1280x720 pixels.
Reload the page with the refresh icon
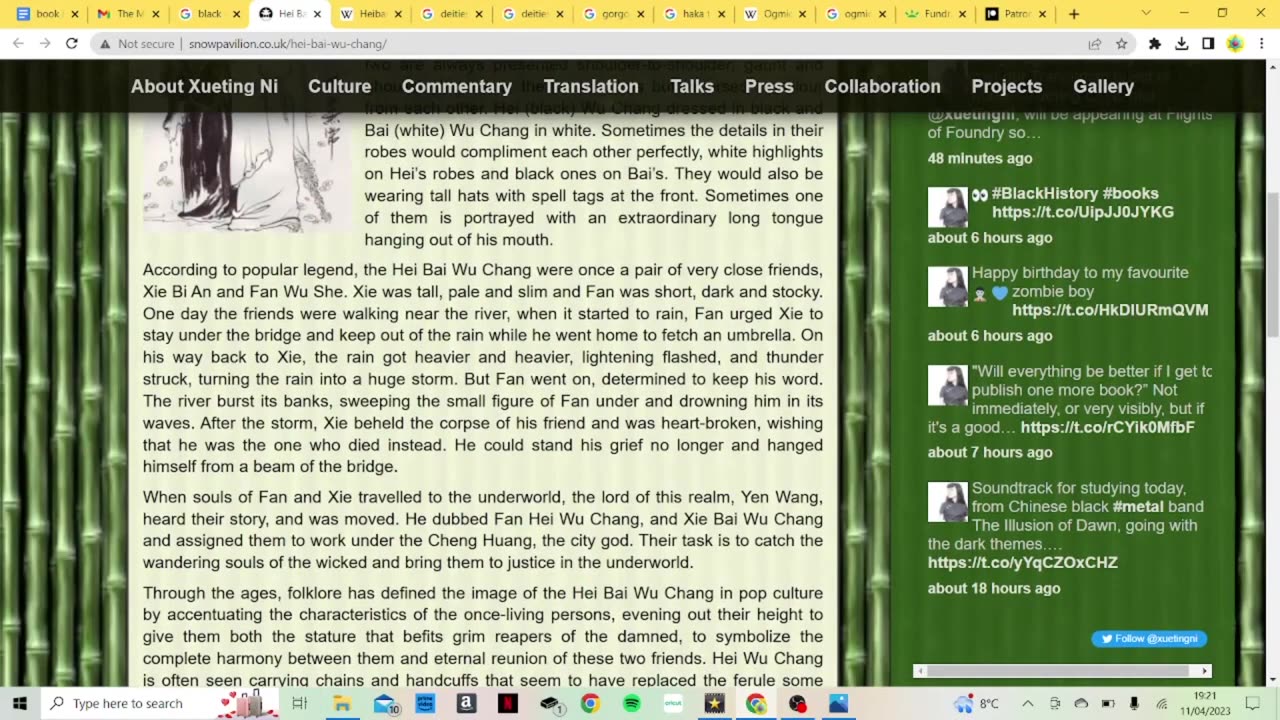[71, 44]
